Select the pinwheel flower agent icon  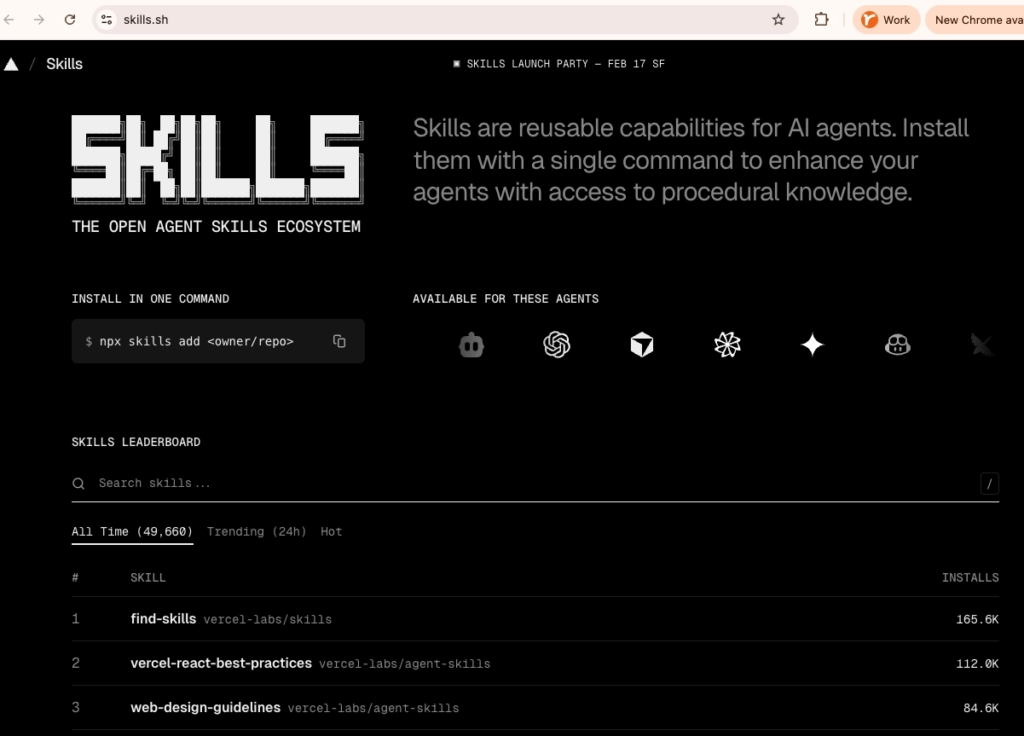(x=727, y=345)
